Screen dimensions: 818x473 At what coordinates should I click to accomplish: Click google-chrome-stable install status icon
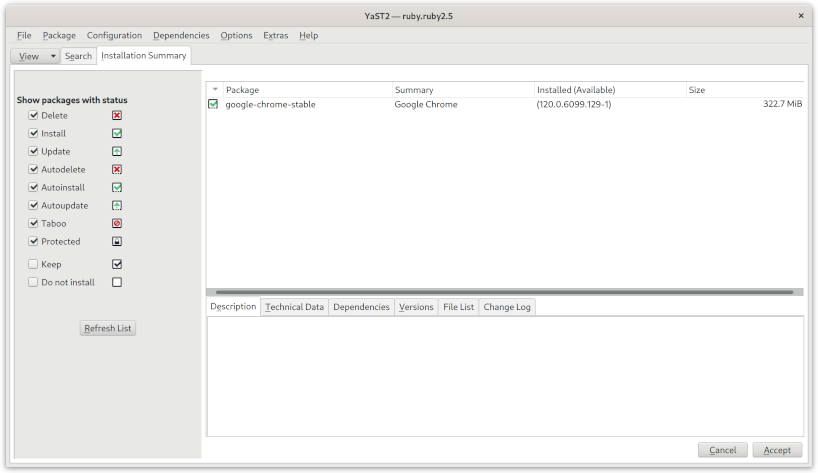coord(213,104)
